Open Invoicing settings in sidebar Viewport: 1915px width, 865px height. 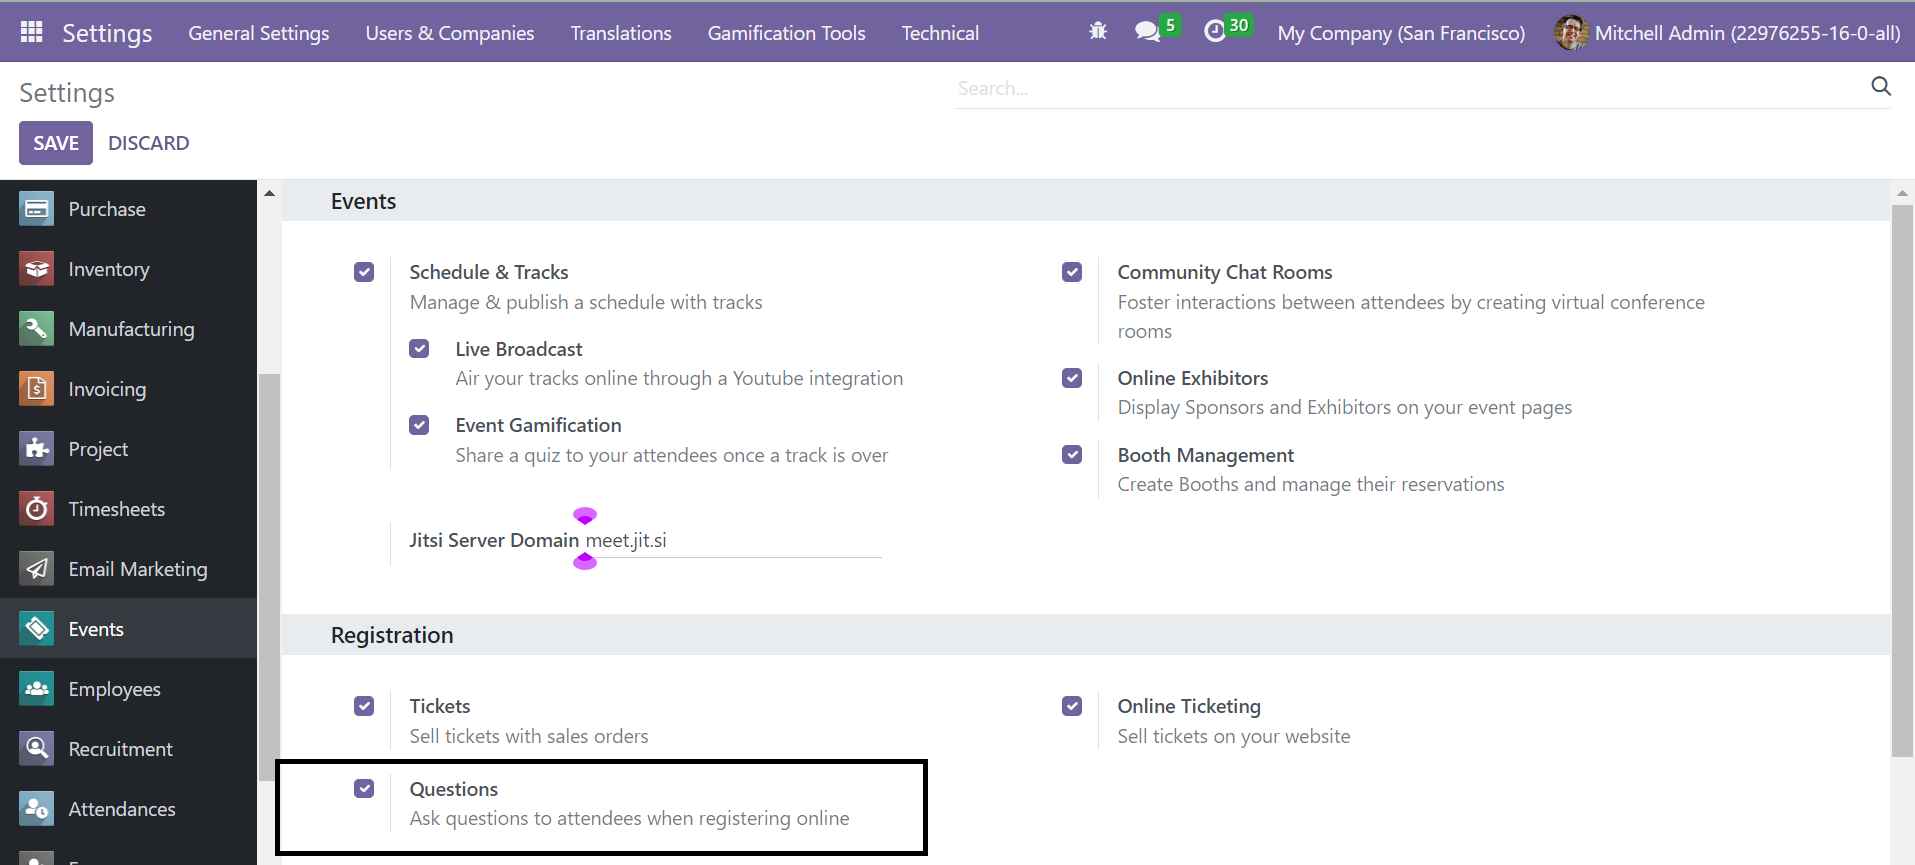click(x=128, y=389)
